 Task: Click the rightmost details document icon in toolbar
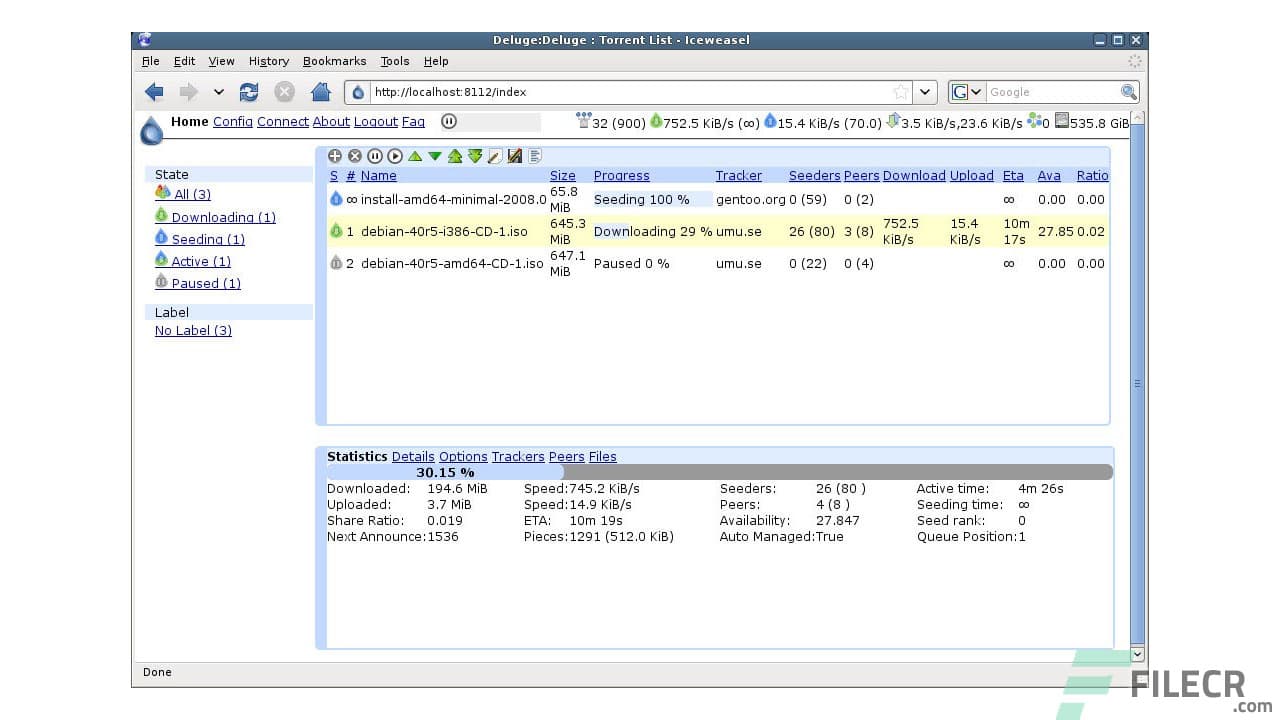(x=536, y=156)
